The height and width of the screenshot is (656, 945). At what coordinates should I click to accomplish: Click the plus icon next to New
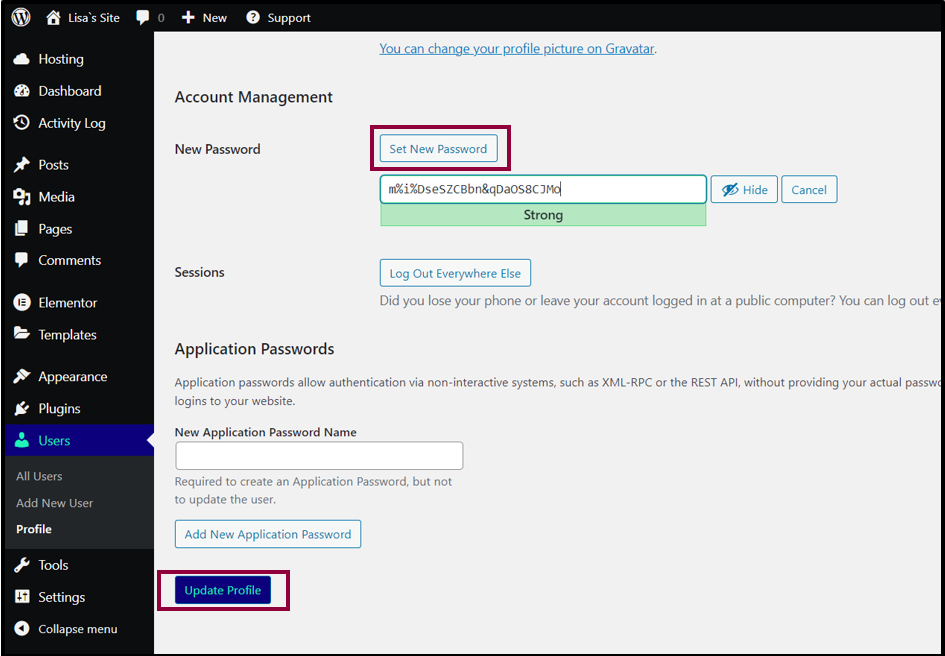[188, 17]
